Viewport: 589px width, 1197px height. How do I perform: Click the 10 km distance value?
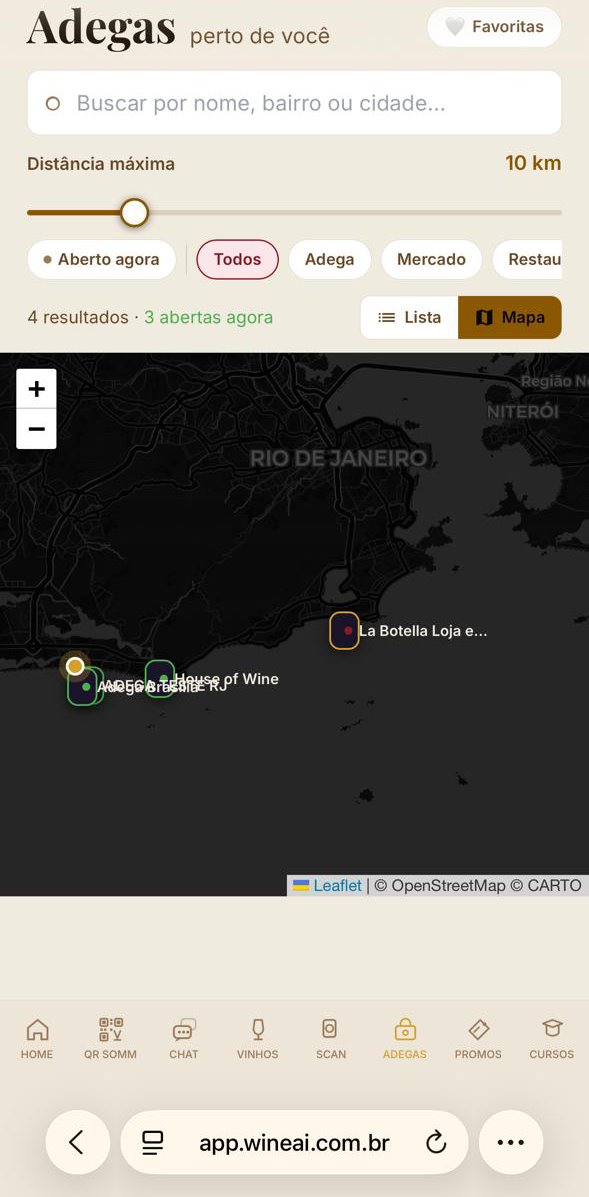tap(533, 163)
